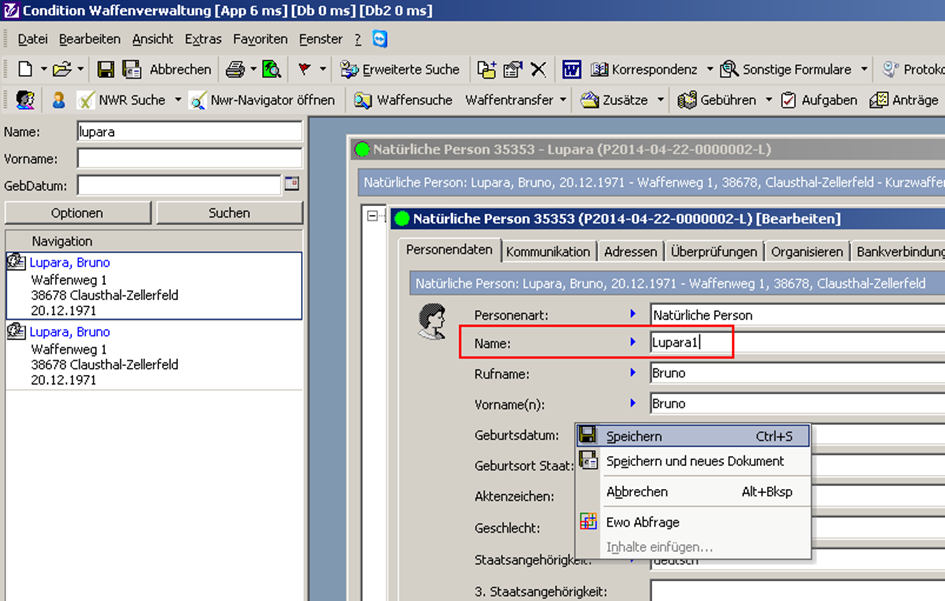Screen dimensions: 945x601
Task: Switch to the Kommunikation tab
Action: point(548,252)
